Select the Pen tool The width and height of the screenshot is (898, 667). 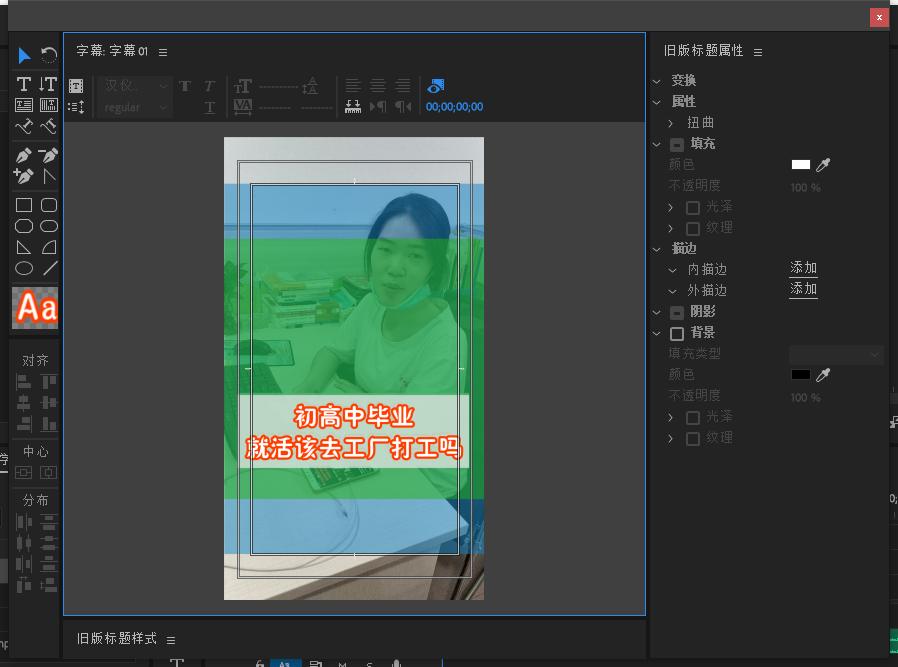pyautogui.click(x=22, y=155)
